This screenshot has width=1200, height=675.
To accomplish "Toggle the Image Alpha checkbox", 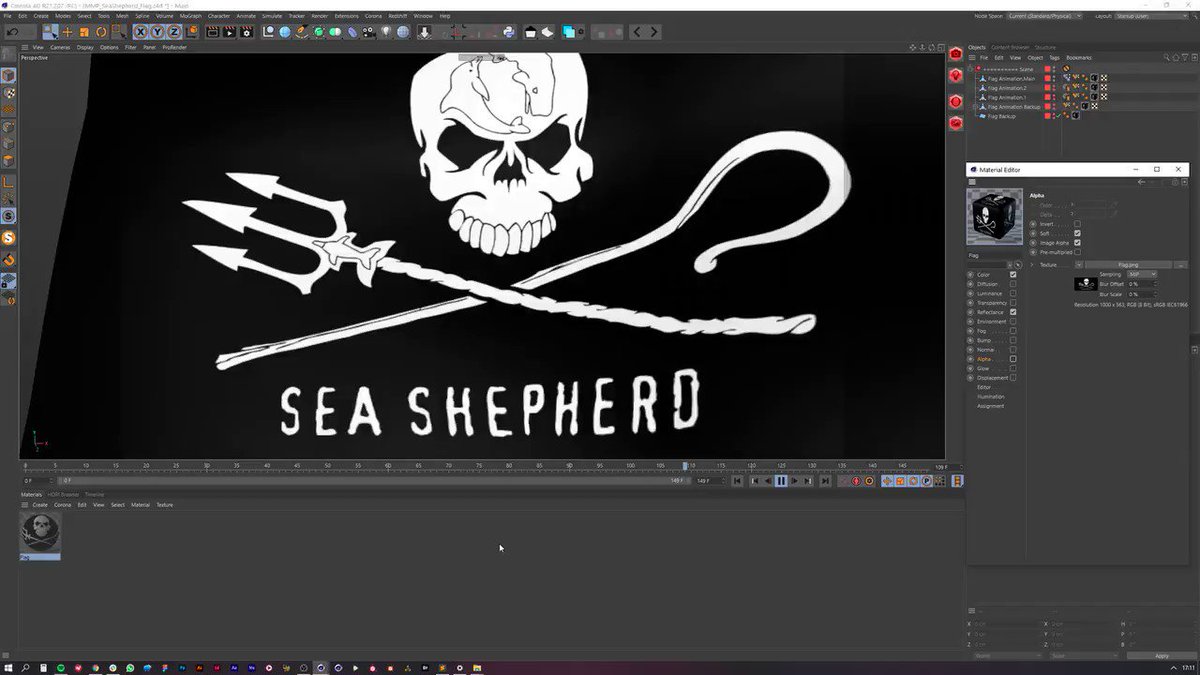I will 1077,243.
